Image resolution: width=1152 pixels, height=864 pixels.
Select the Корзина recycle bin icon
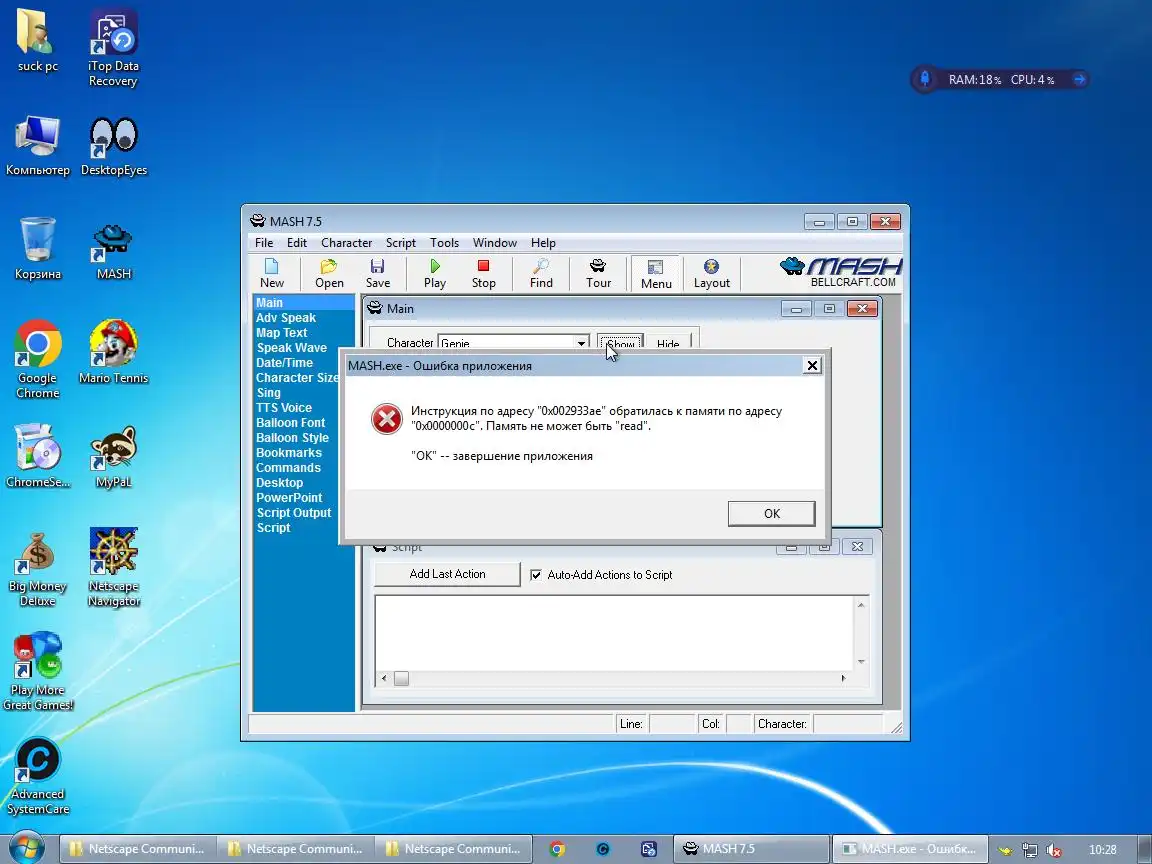coord(37,248)
